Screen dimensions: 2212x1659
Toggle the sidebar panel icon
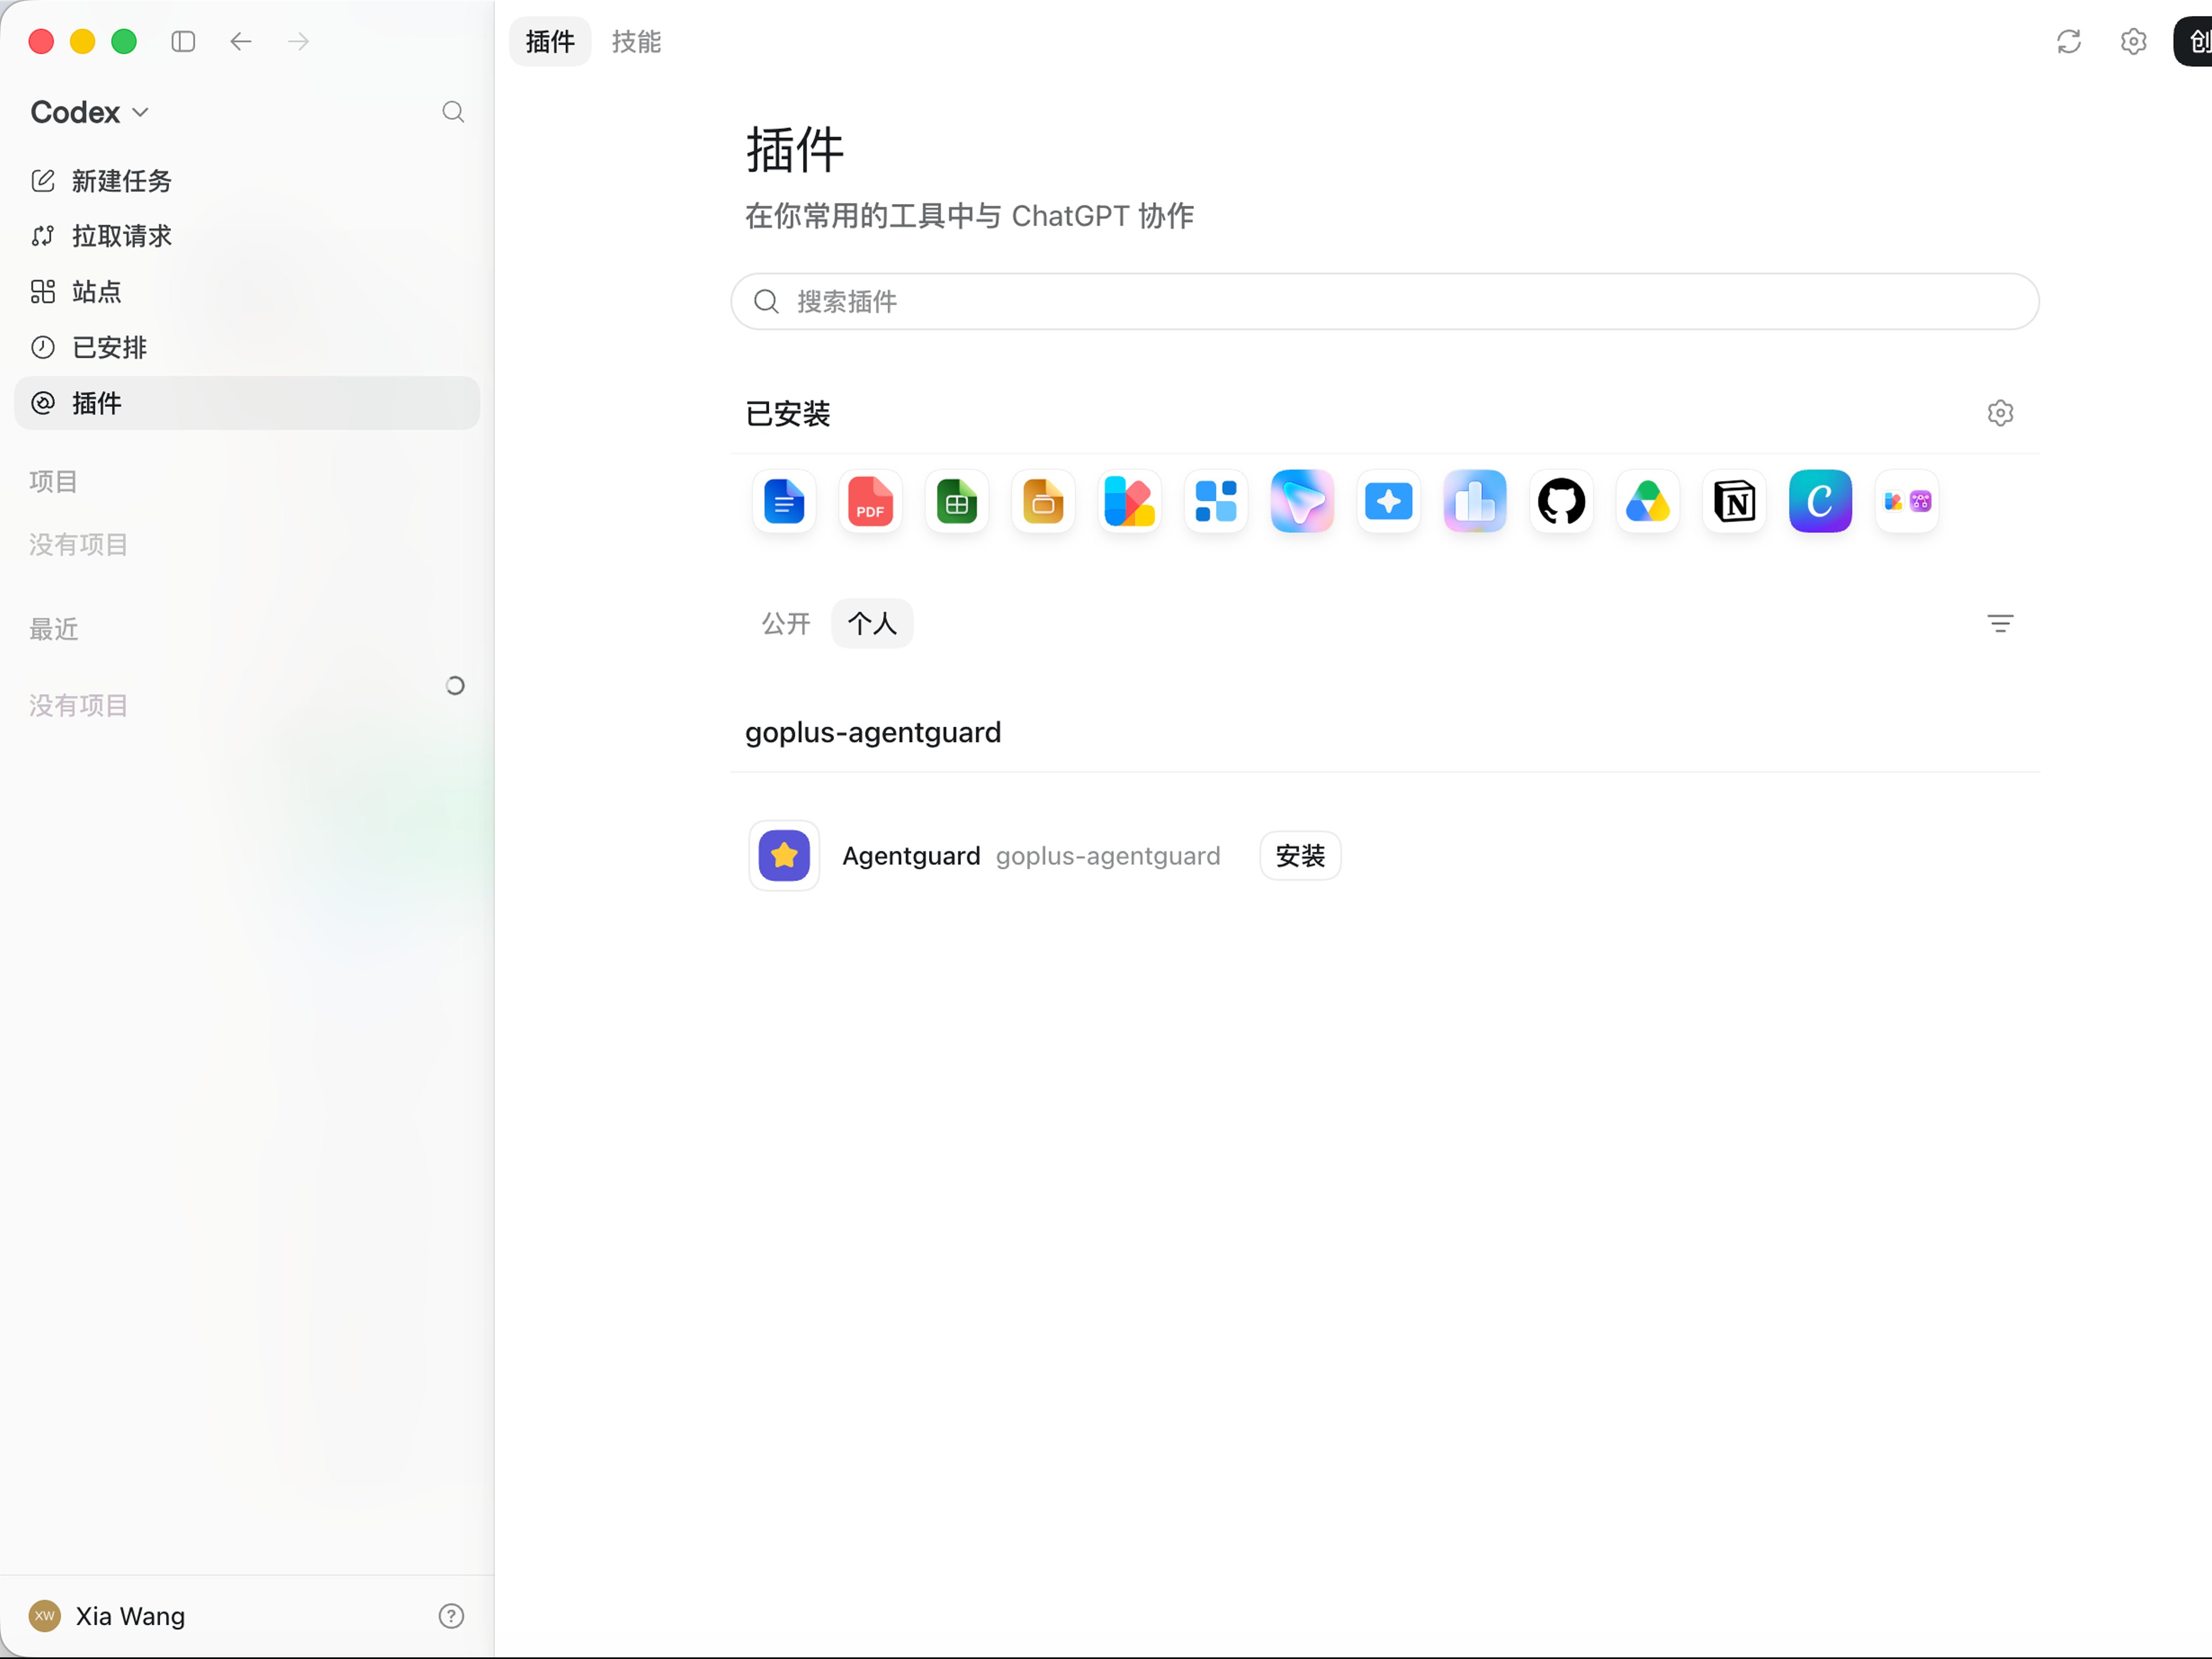coord(183,41)
